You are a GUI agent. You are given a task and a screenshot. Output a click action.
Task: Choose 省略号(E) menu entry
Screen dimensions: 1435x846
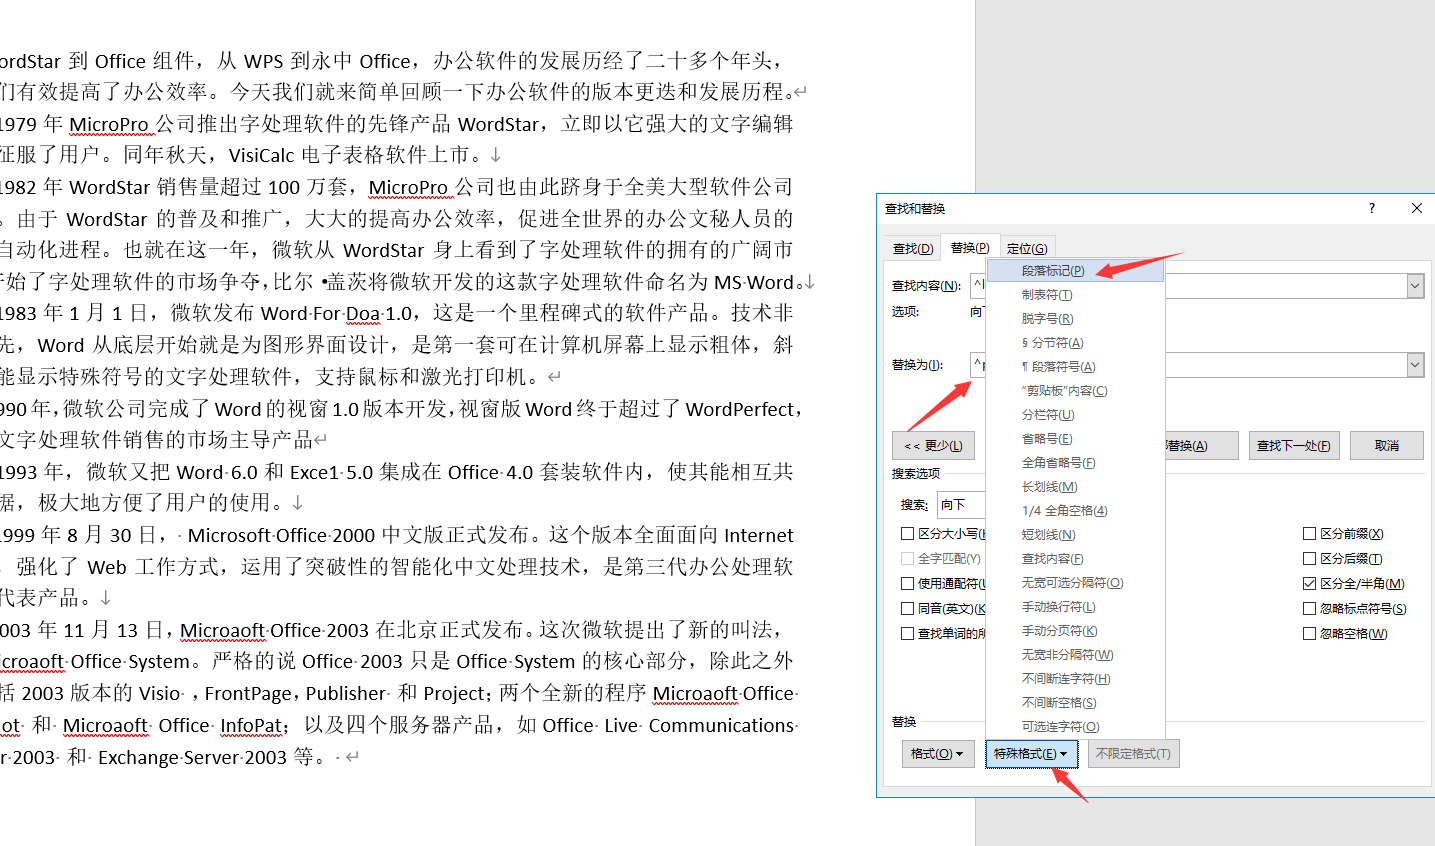1075,439
